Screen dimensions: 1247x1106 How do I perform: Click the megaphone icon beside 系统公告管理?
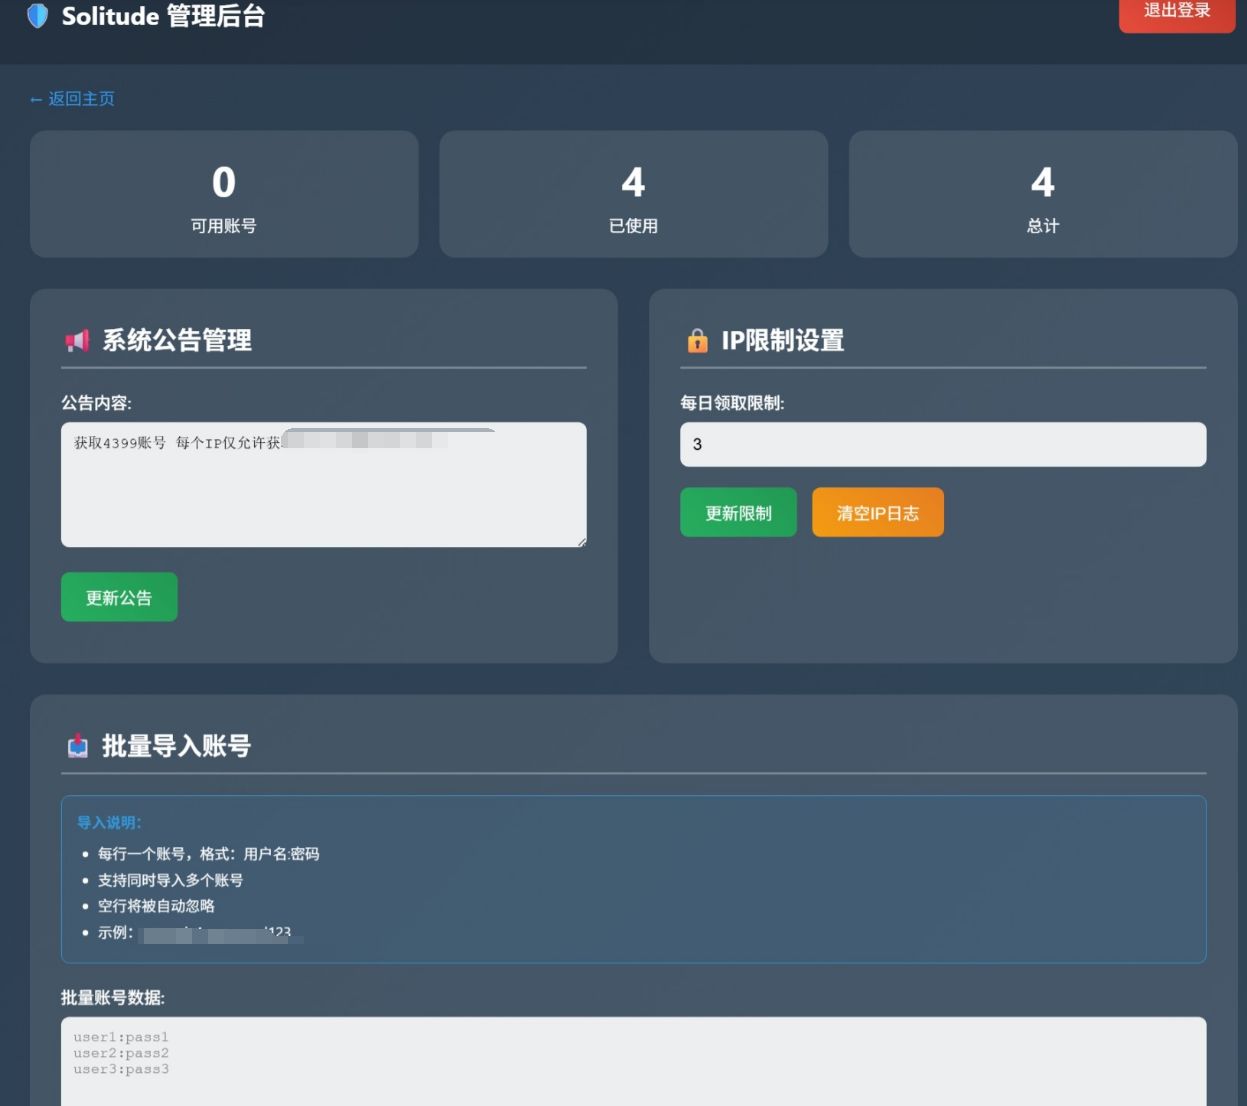[77, 341]
